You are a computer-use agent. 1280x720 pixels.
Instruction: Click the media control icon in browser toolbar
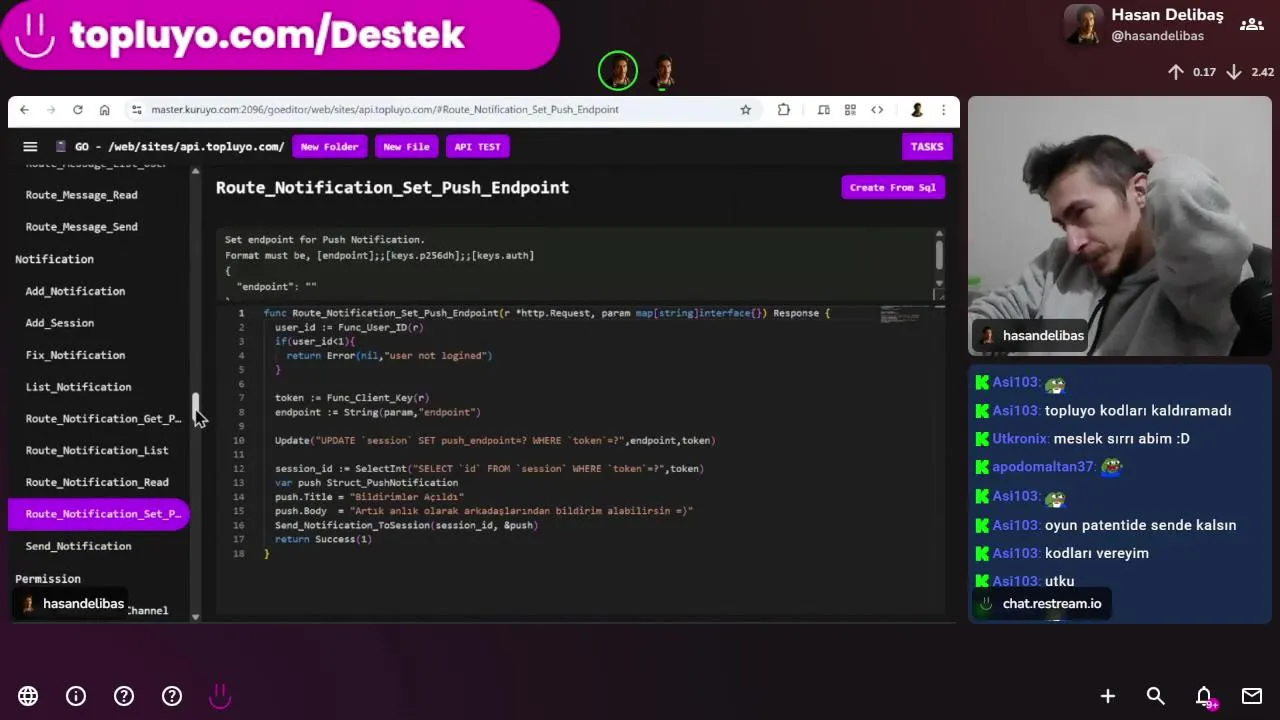click(x=823, y=110)
